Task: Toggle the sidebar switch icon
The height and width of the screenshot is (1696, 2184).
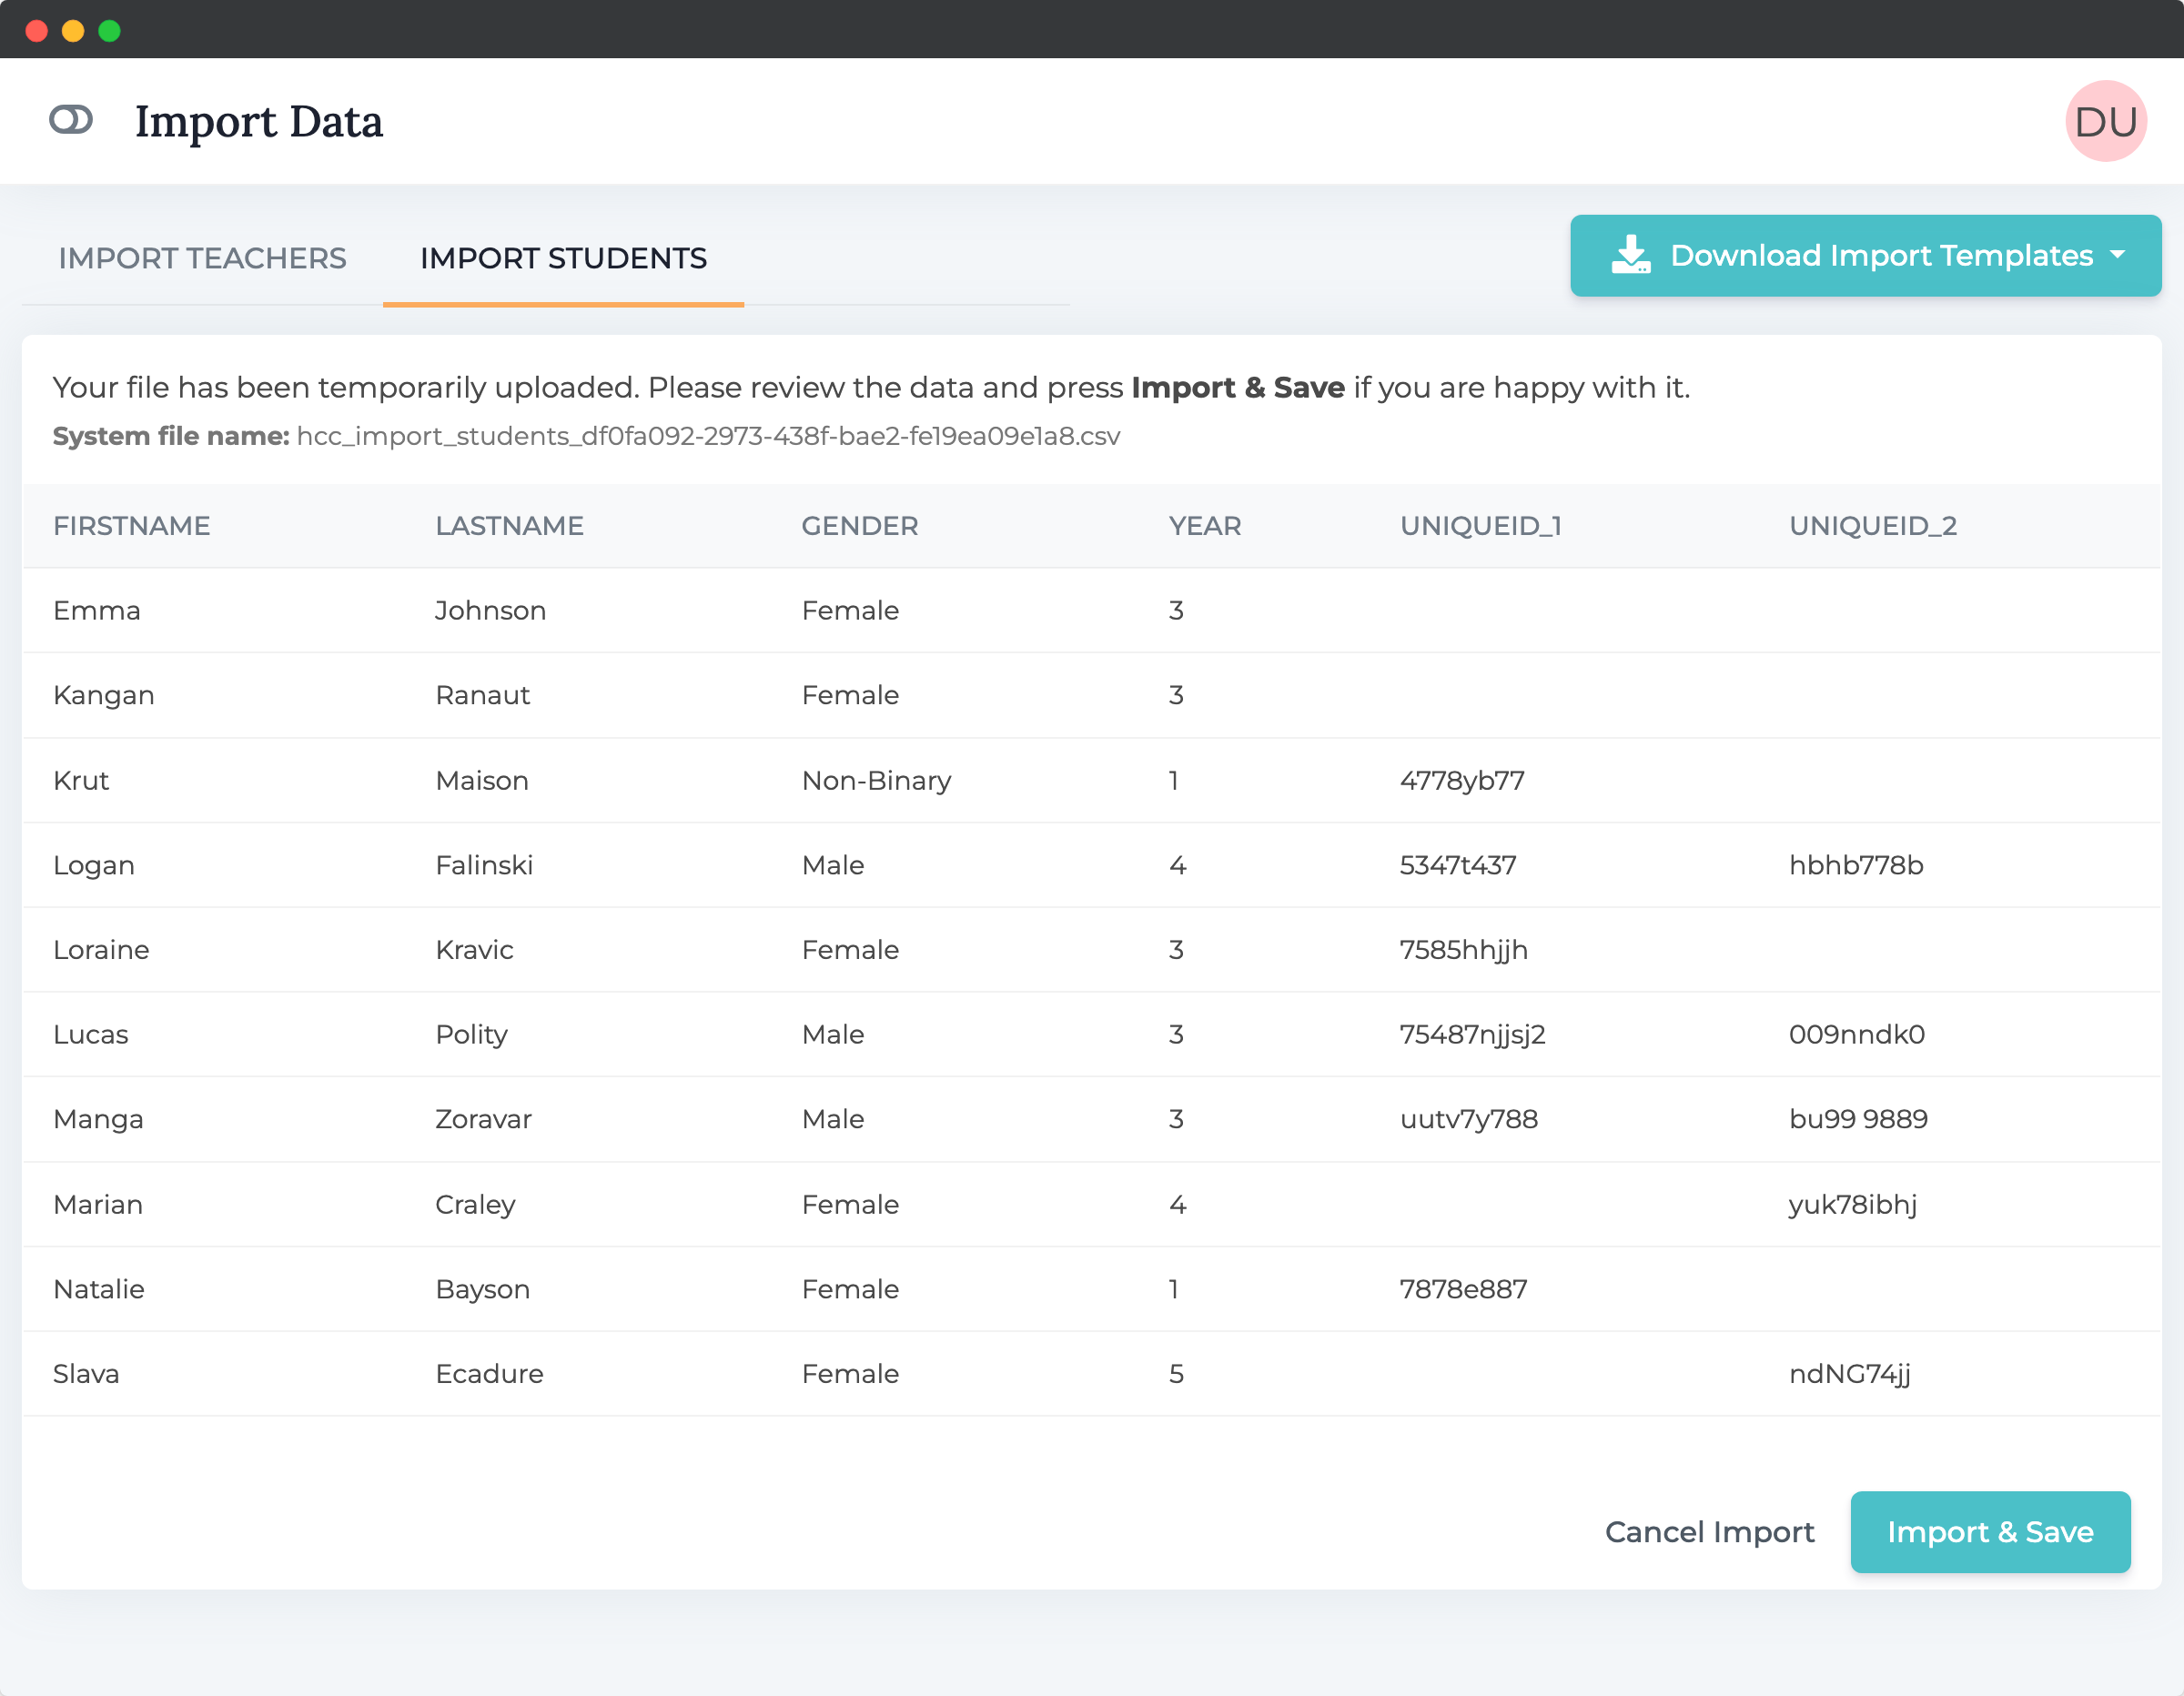Action: (x=71, y=120)
